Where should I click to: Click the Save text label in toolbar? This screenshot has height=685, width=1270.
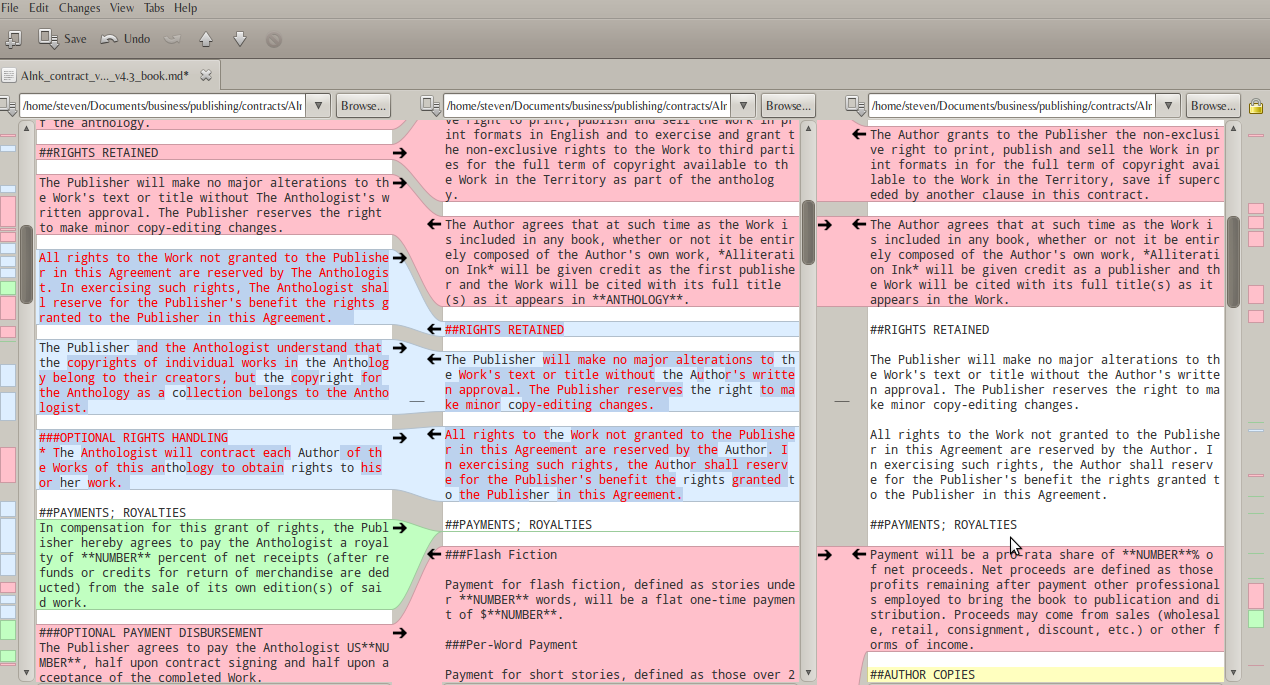point(75,39)
